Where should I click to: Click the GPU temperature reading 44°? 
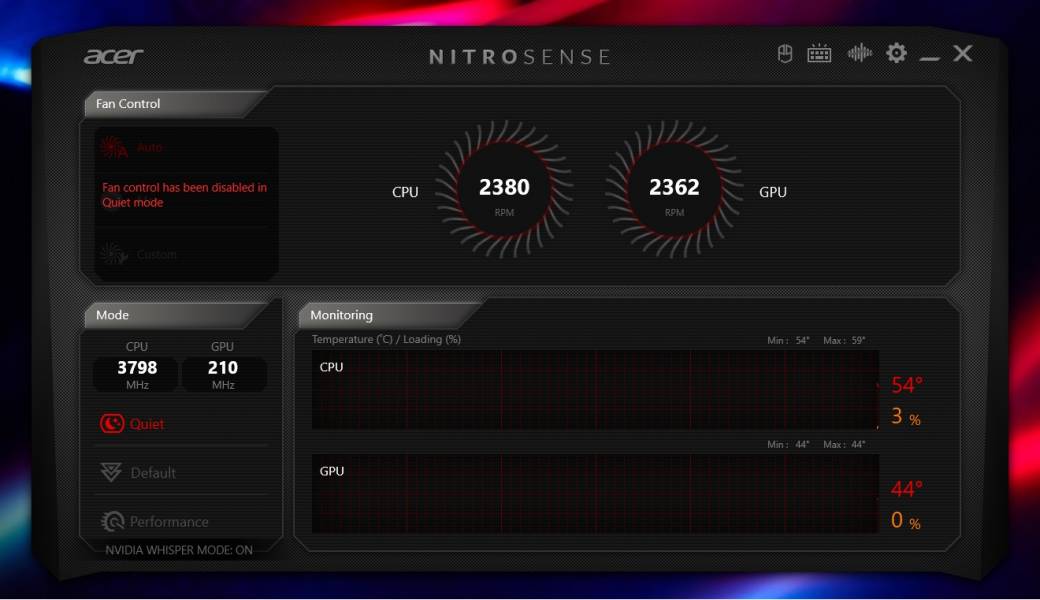907,489
